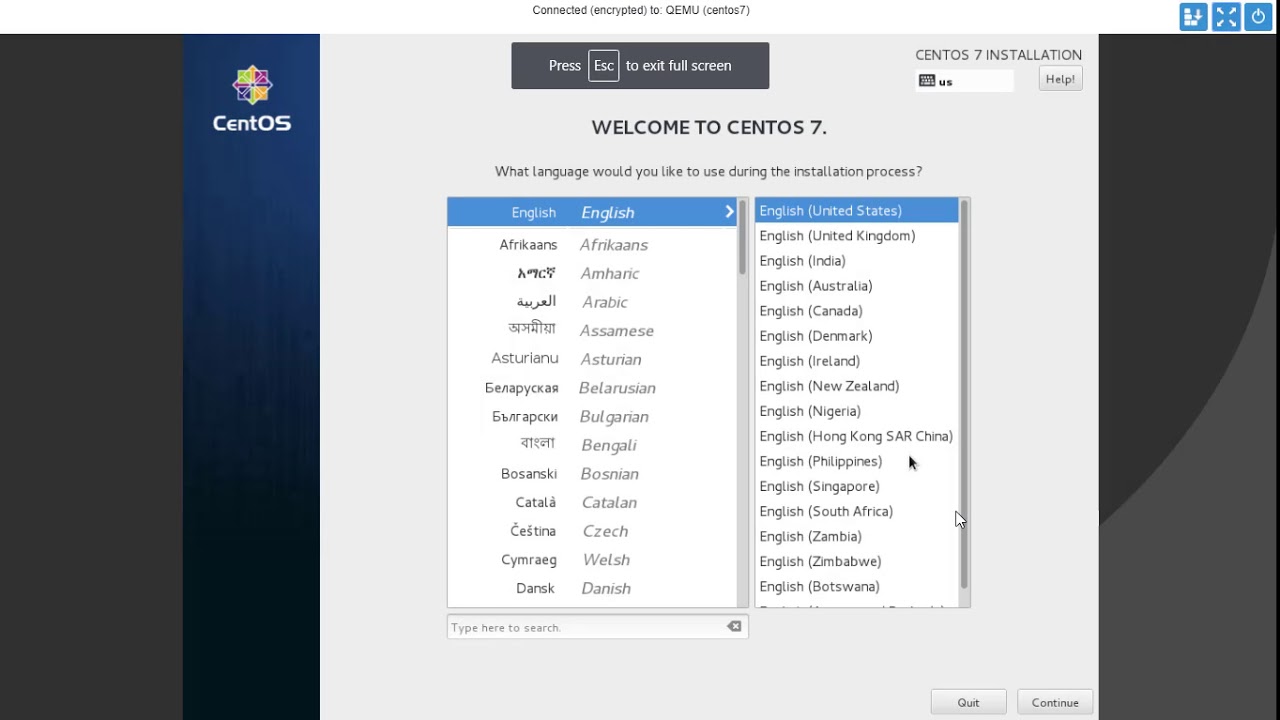Select Bosnian in language list
The image size is (1280, 720).
coord(592,474)
